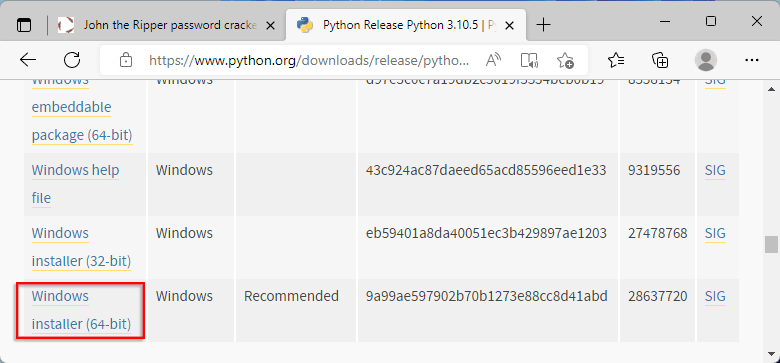Close the John the Ripper tab

point(271,25)
